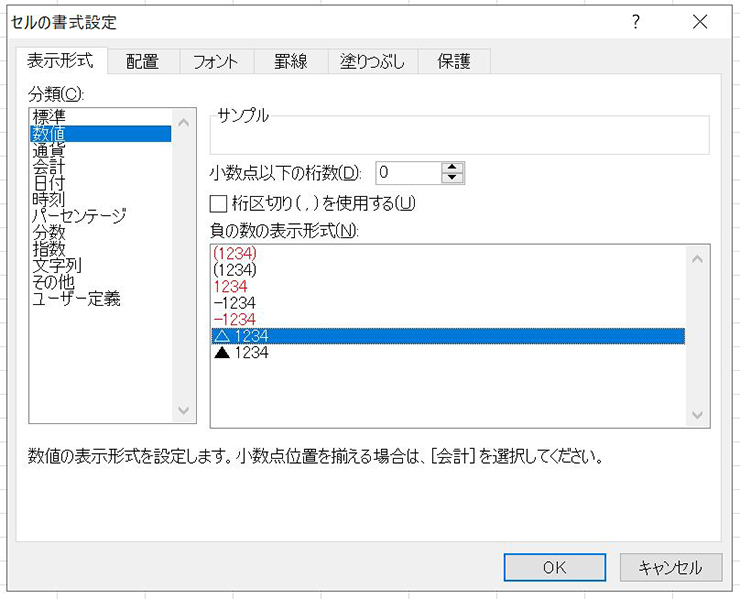Decrease decimal places with down spinner
This screenshot has height=599, width=740.
click(452, 178)
